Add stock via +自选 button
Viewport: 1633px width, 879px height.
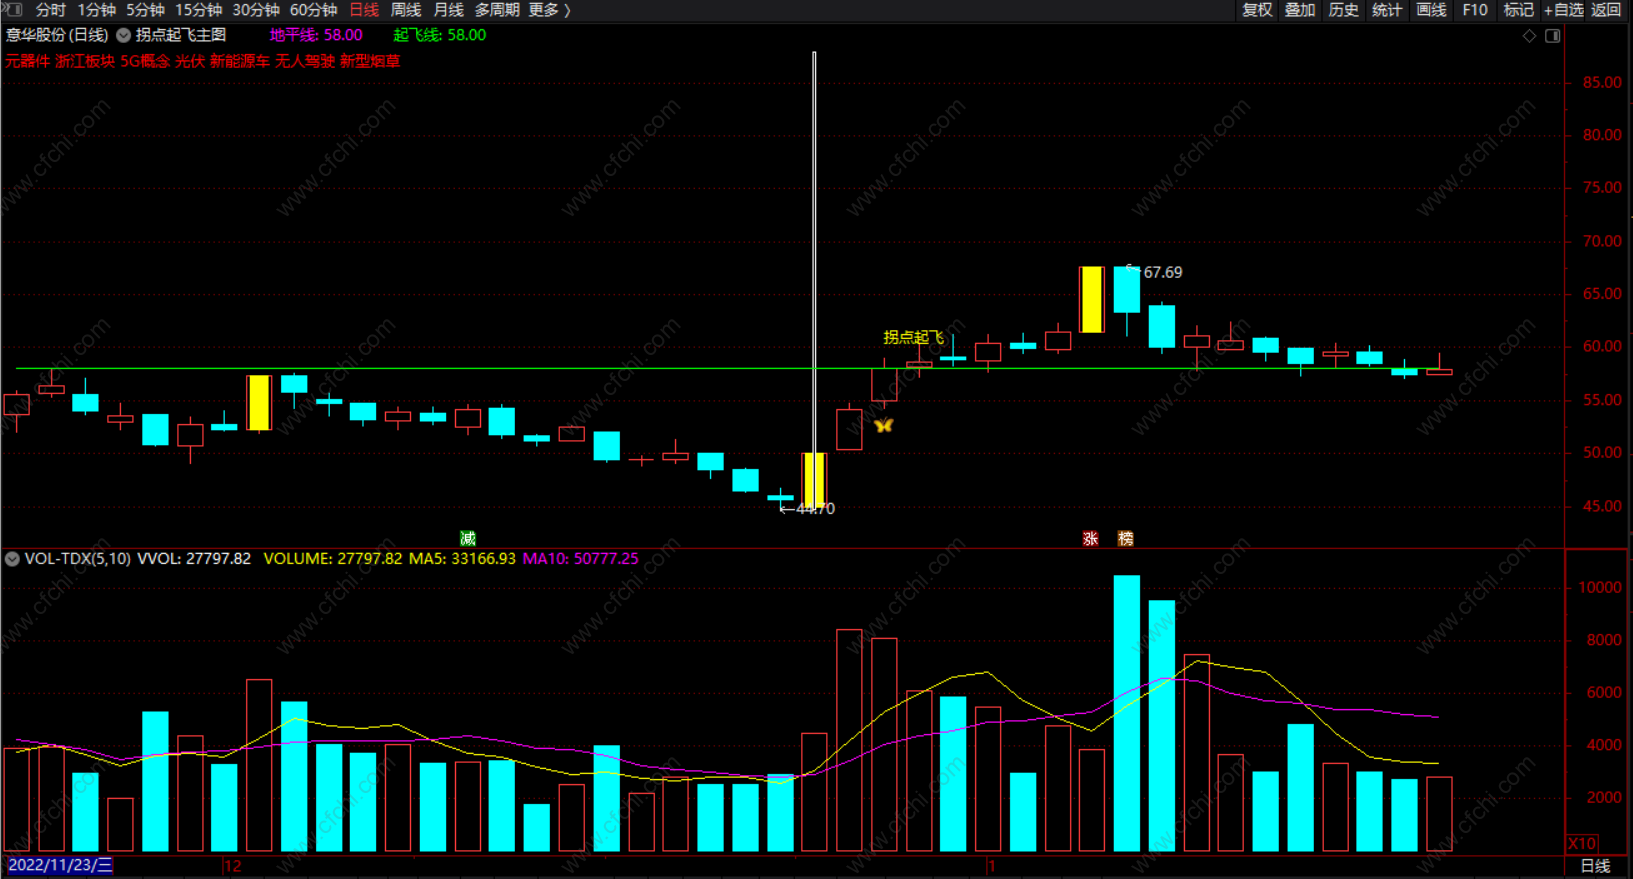point(1563,10)
